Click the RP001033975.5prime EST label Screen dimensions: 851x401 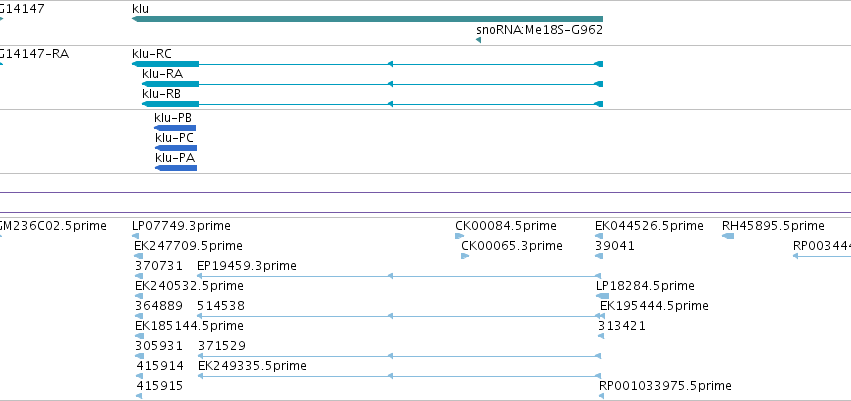[x=665, y=386]
